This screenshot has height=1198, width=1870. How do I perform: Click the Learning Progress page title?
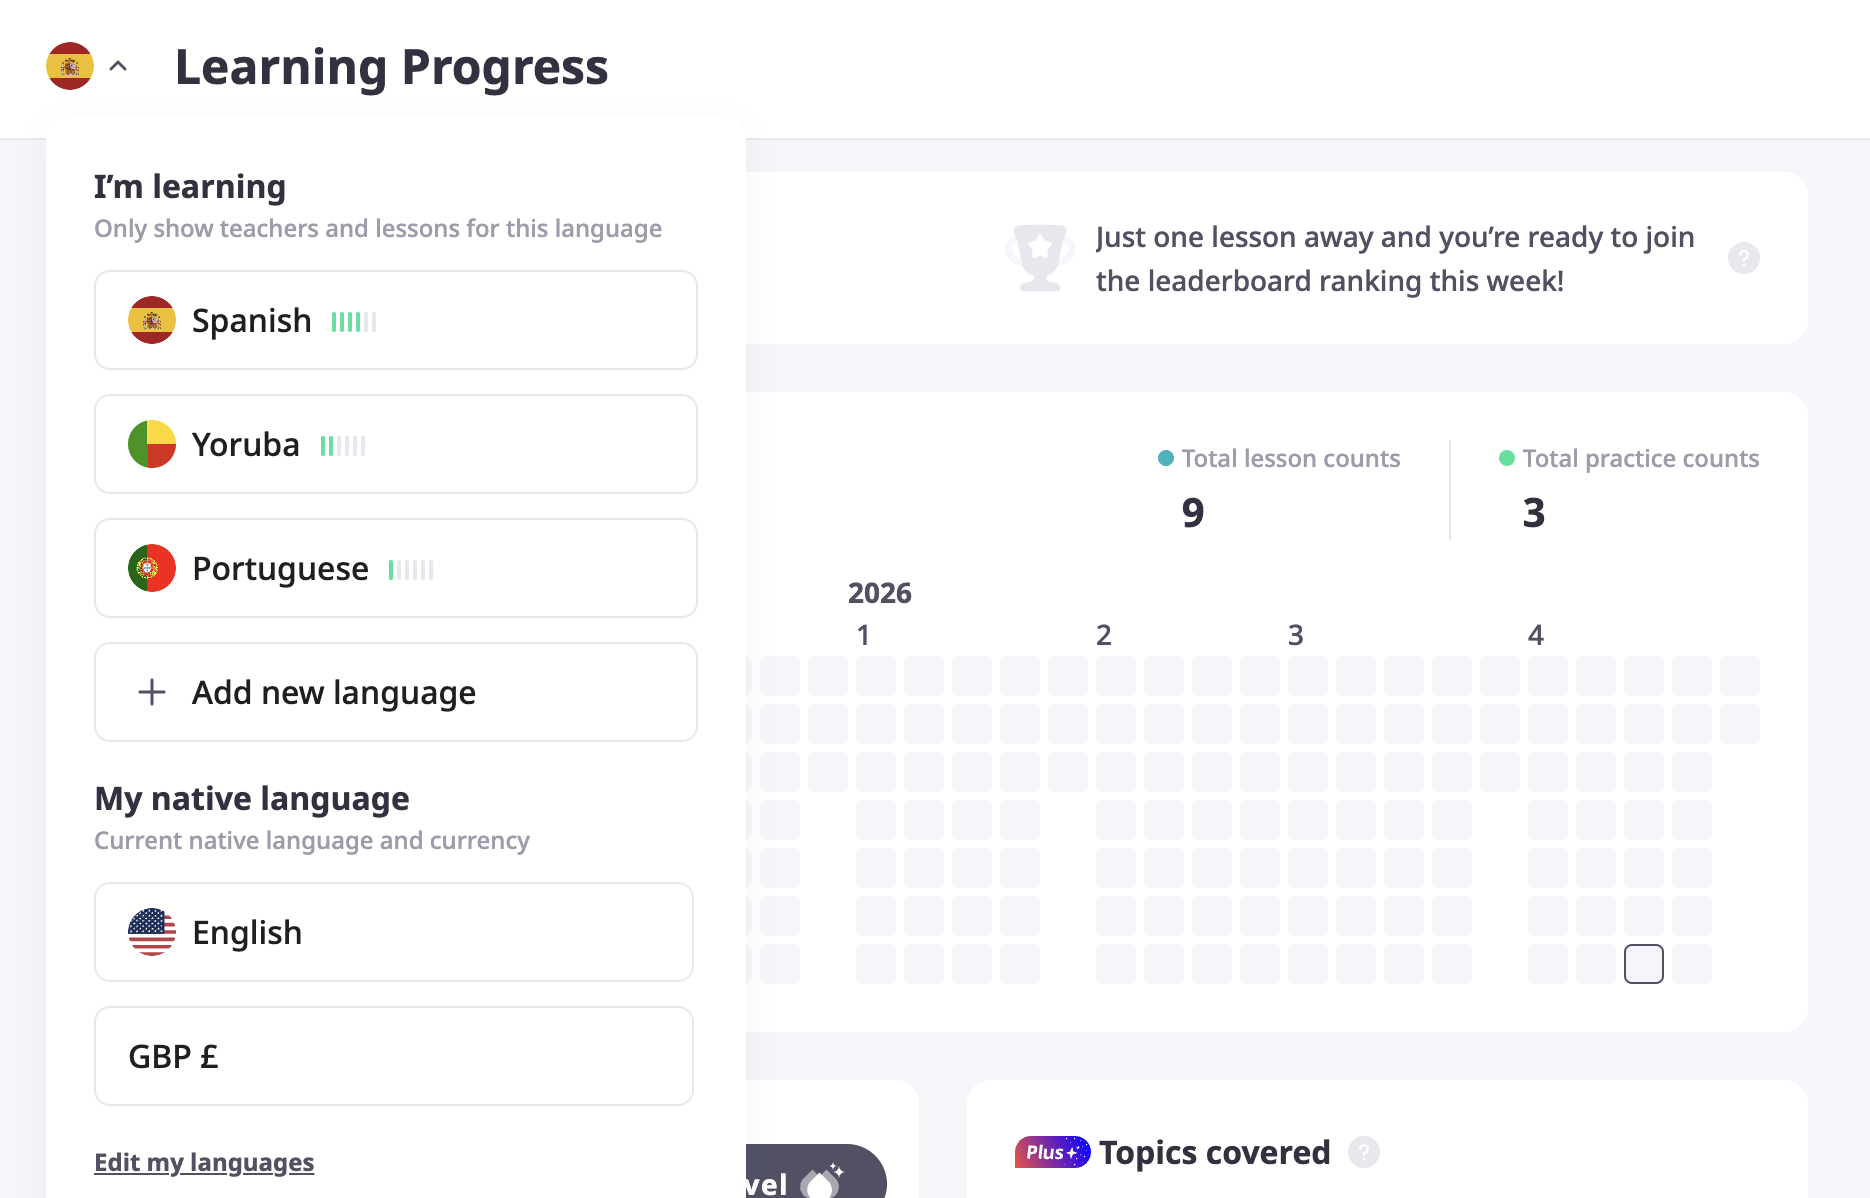pos(391,67)
